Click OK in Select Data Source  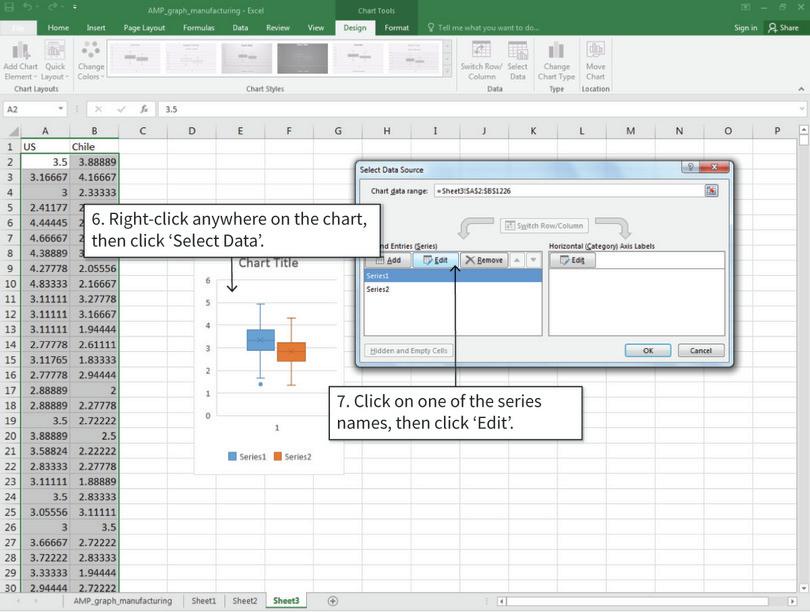pos(648,351)
